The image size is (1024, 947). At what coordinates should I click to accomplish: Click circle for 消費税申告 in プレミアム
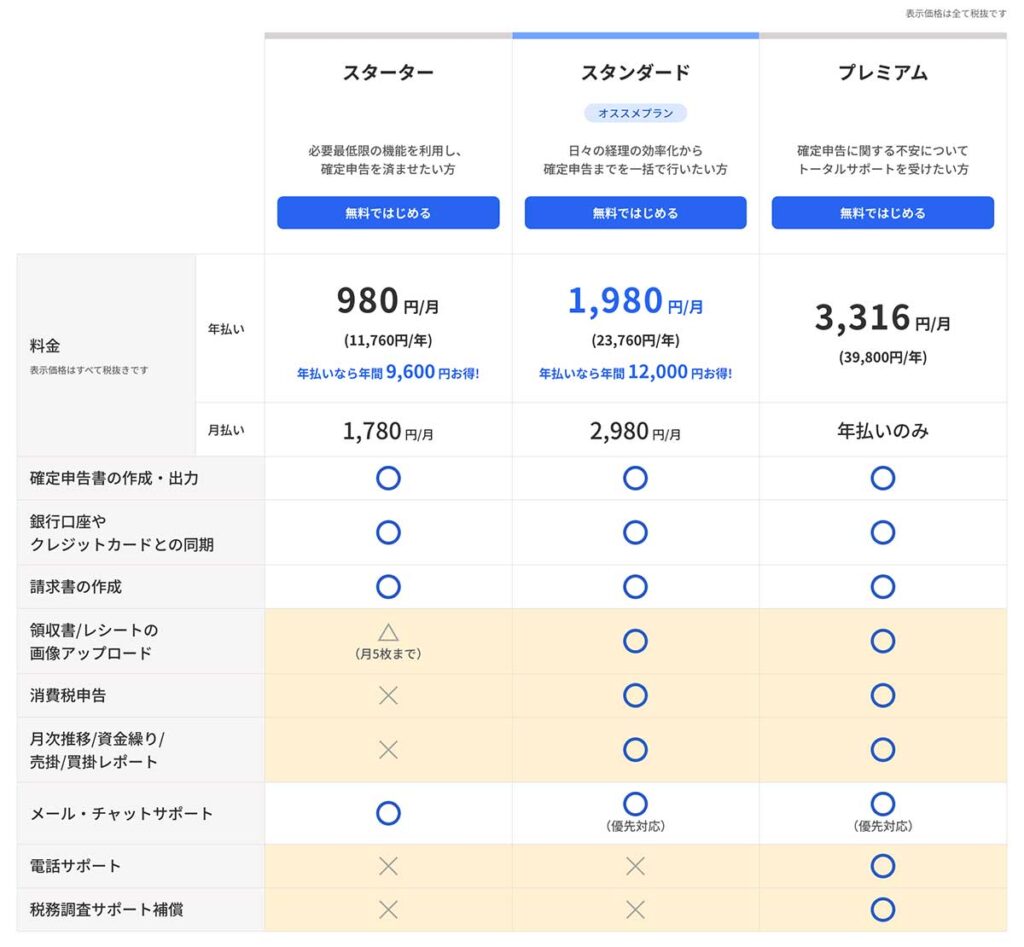pos(882,695)
